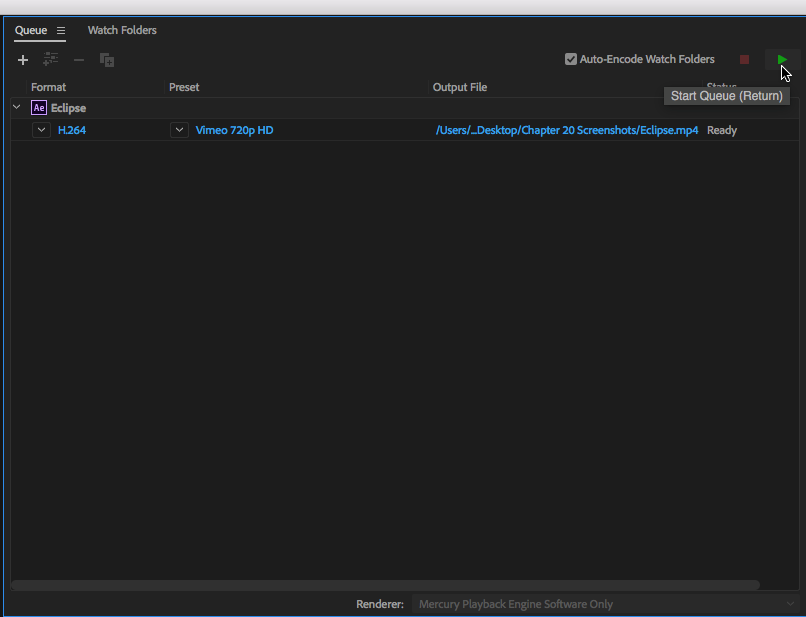Viewport: 806px width, 617px height.
Task: Select the Queue tab
Action: [31, 31]
